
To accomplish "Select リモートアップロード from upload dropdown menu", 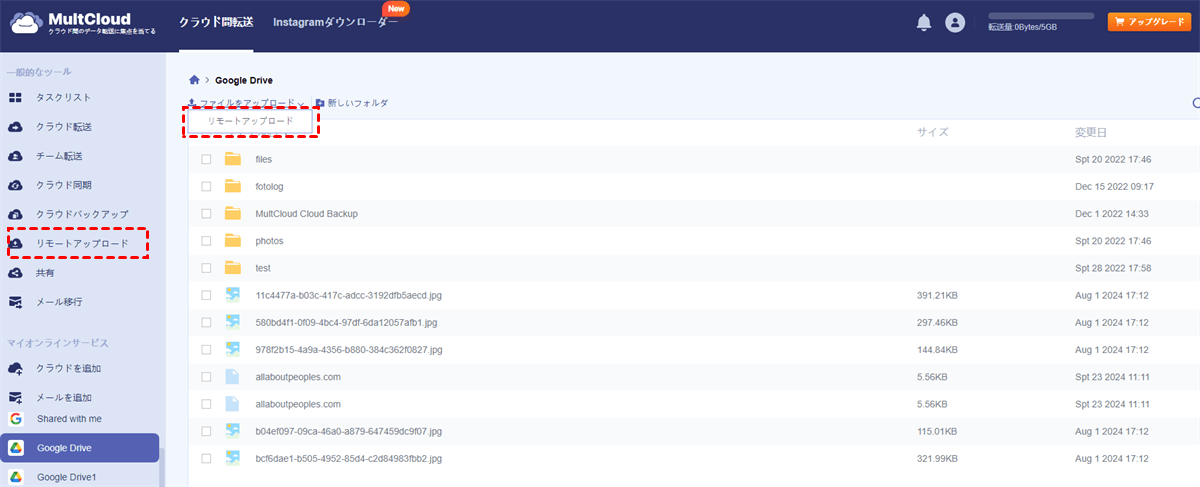I will tap(250, 121).
